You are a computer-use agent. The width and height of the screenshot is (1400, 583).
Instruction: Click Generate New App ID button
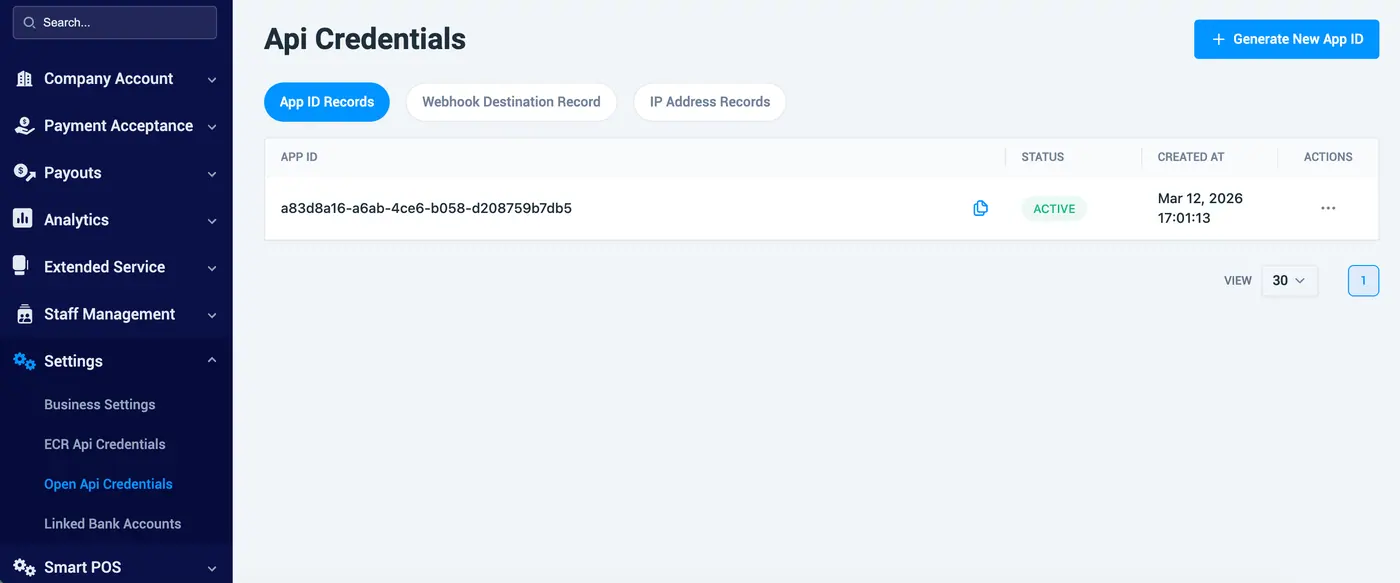pyautogui.click(x=1287, y=39)
